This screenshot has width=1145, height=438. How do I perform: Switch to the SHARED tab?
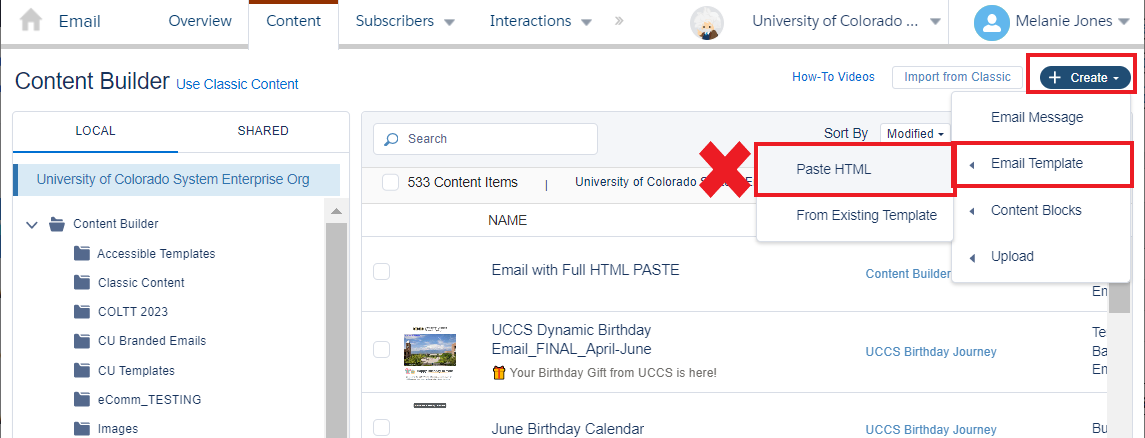click(263, 131)
